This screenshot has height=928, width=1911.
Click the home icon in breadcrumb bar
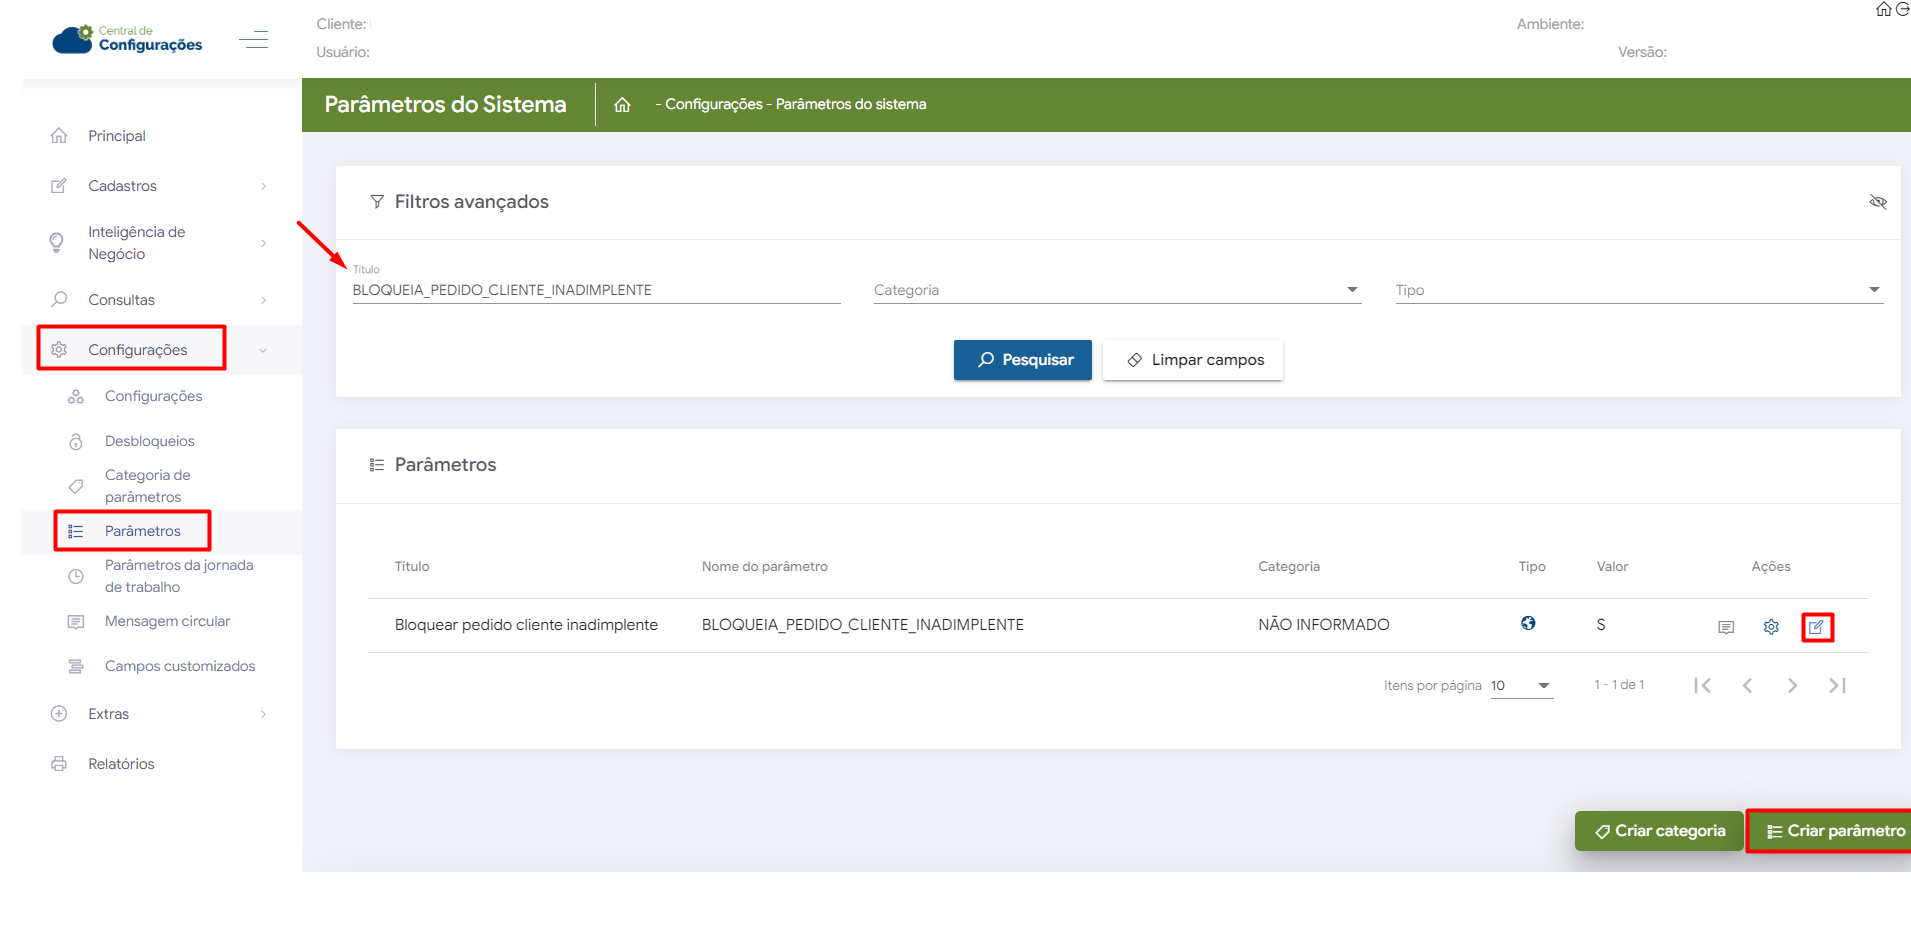622,105
